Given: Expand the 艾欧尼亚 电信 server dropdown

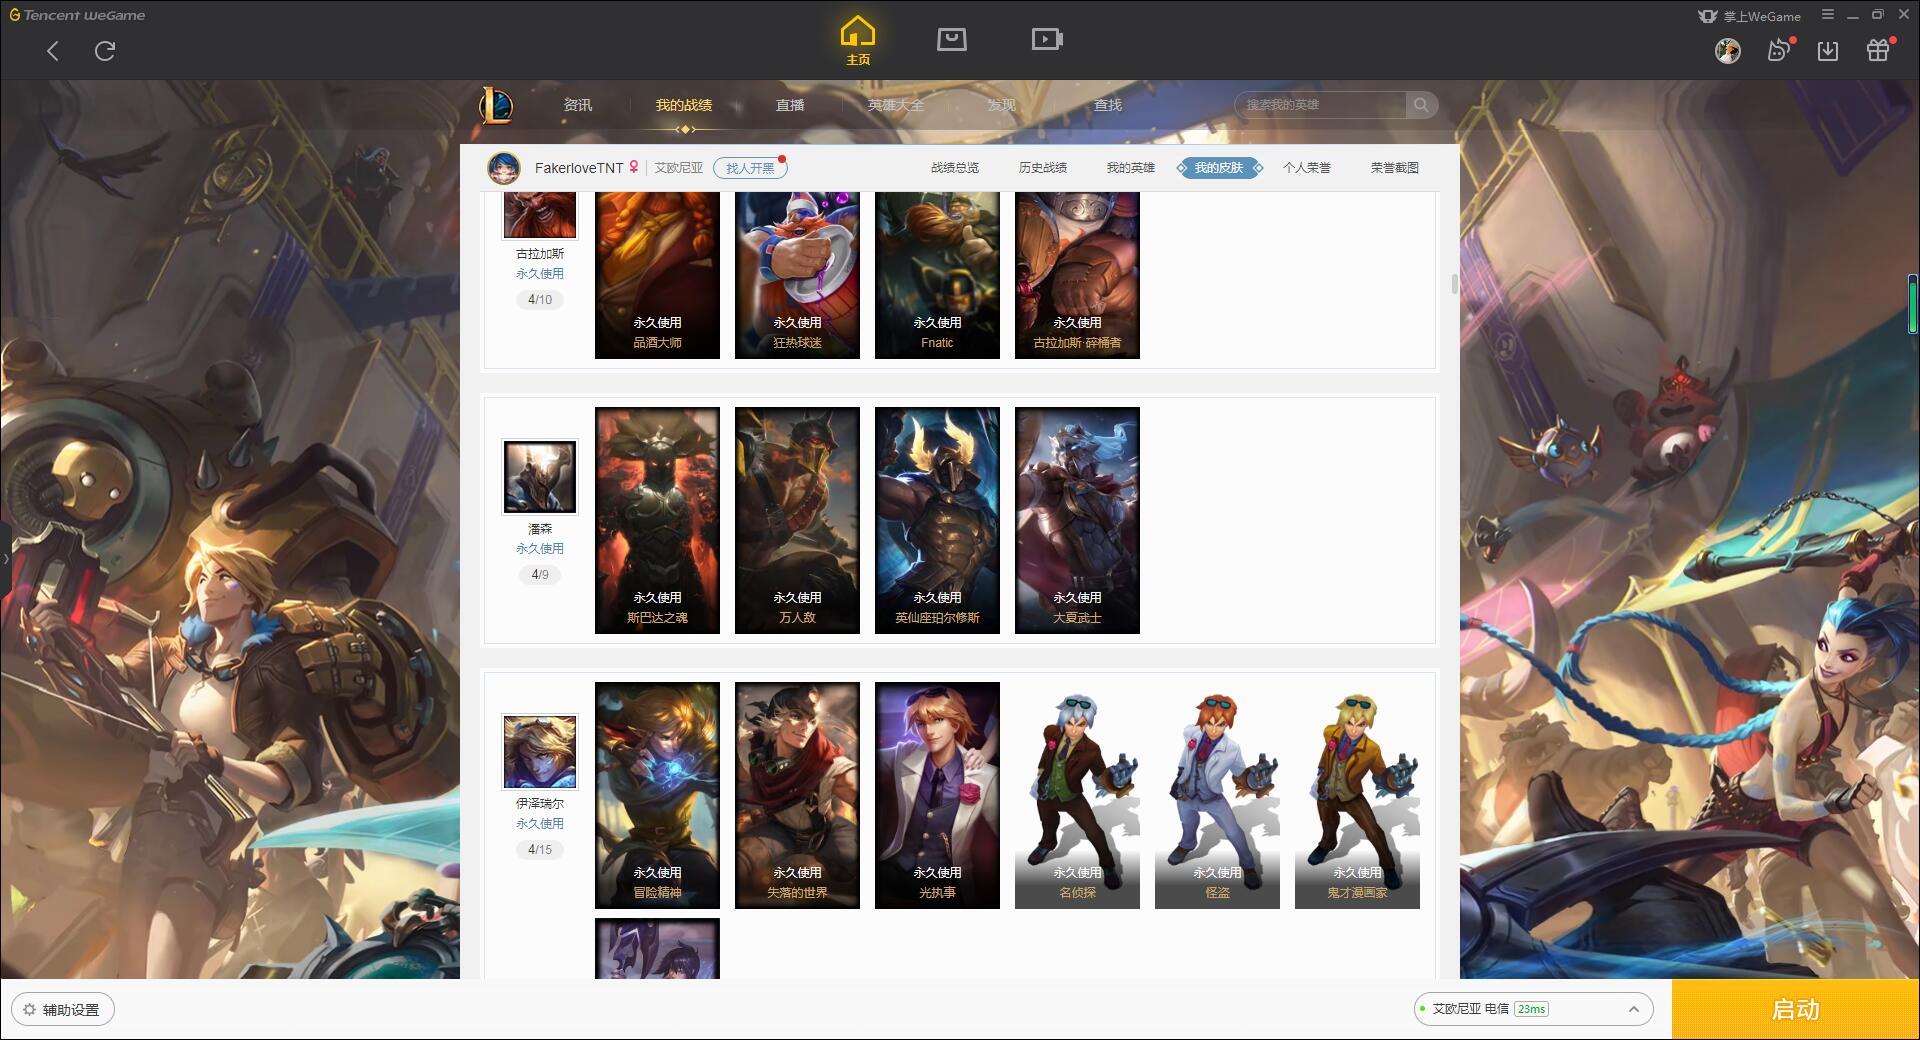Looking at the screenshot, I should (x=1532, y=1009).
